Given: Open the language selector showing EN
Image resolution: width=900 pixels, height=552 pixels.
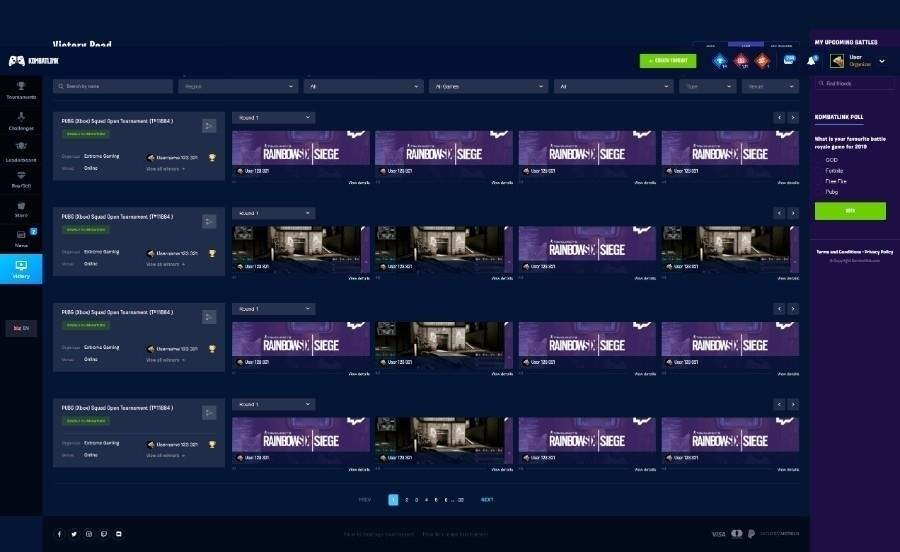Looking at the screenshot, I should pyautogui.click(x=21, y=328).
